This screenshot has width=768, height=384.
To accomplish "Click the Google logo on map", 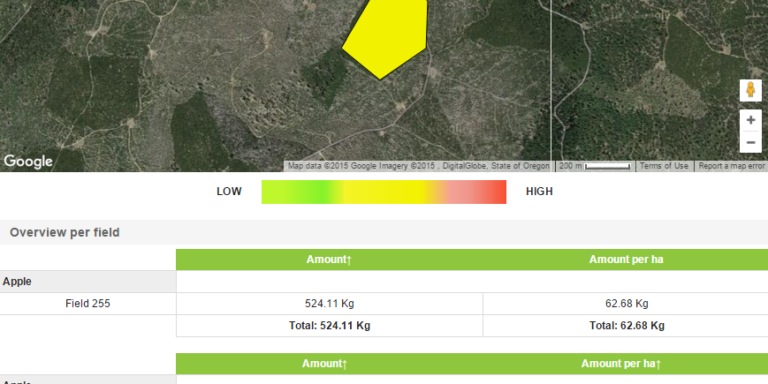I will tap(28, 162).
